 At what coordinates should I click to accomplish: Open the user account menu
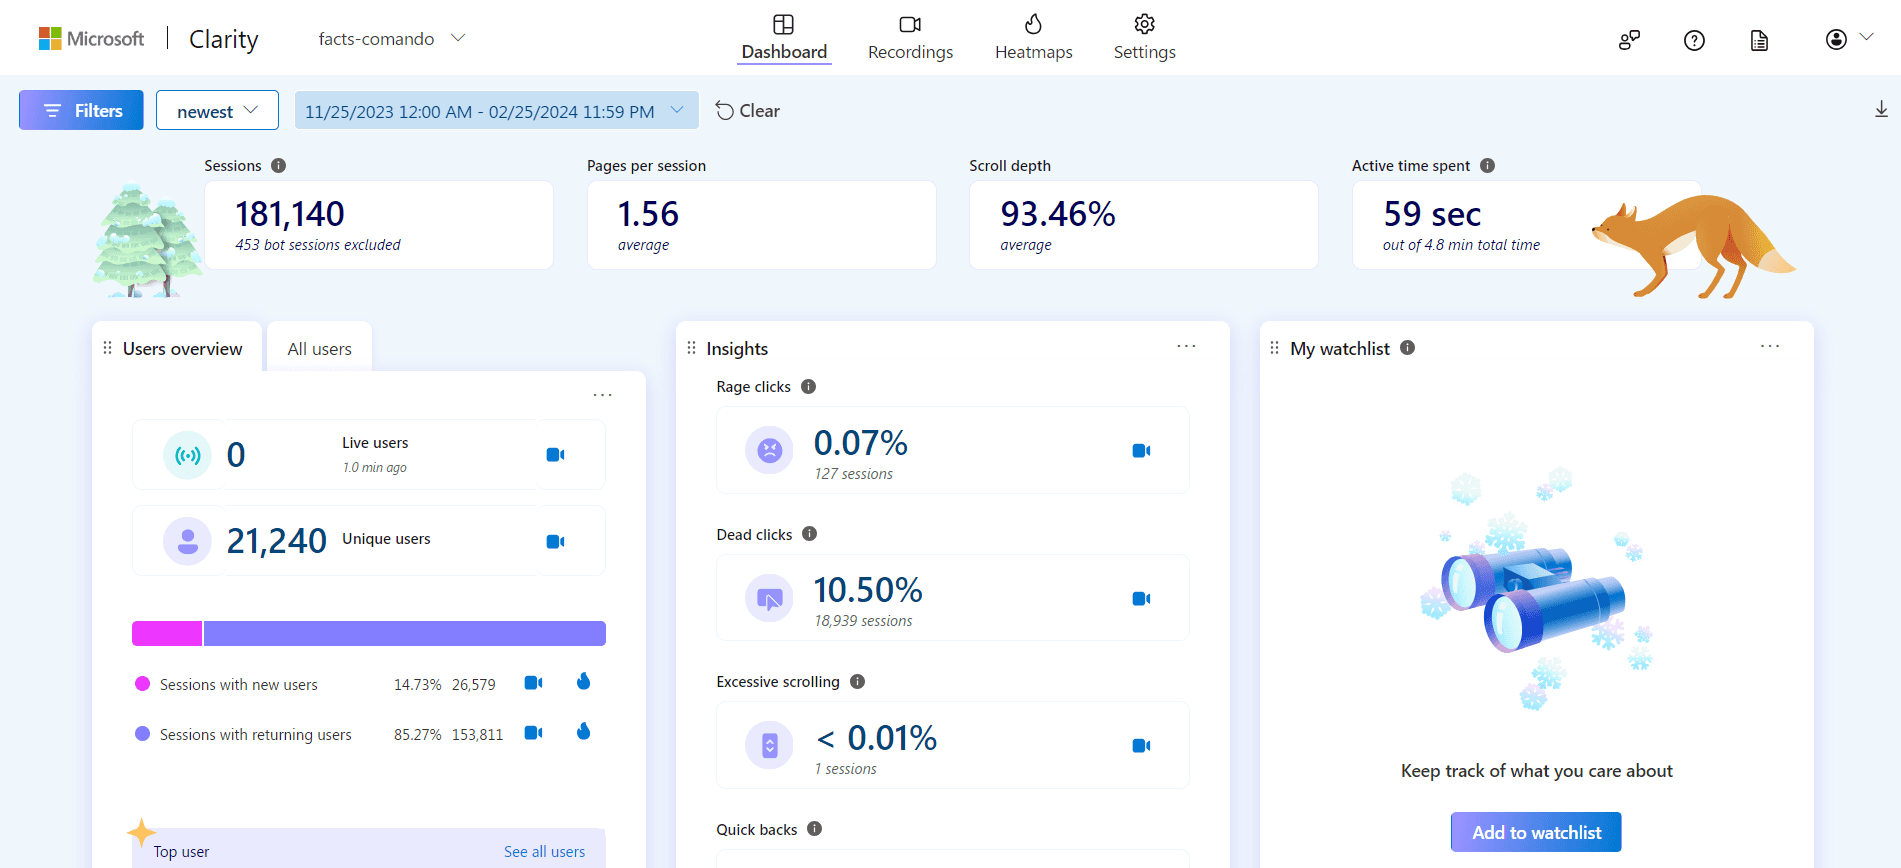point(1848,39)
